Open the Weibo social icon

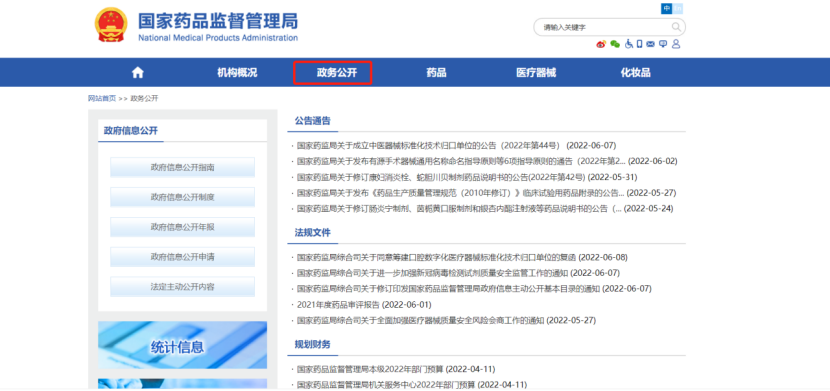[x=601, y=44]
